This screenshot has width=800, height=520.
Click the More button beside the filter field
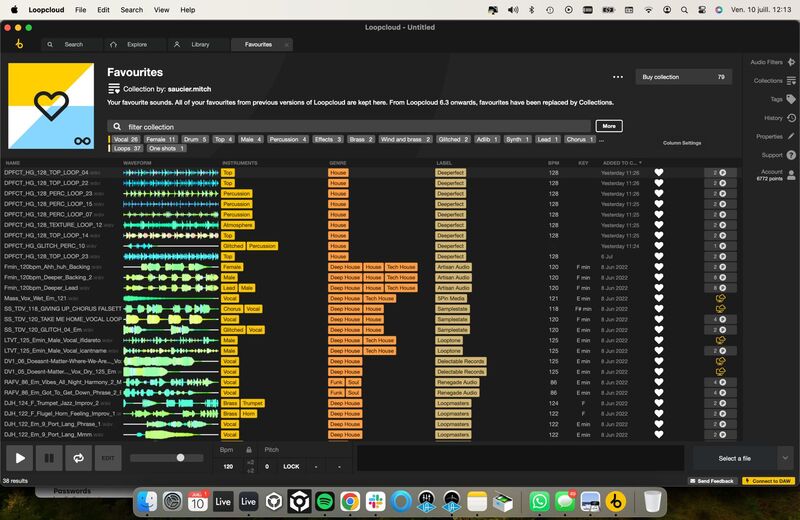[x=609, y=126]
